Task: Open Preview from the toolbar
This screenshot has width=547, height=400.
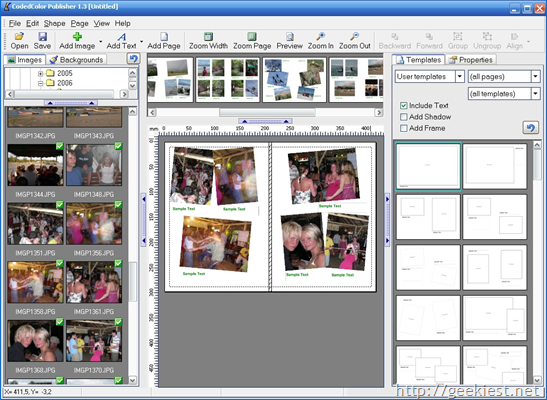Action: click(290, 36)
